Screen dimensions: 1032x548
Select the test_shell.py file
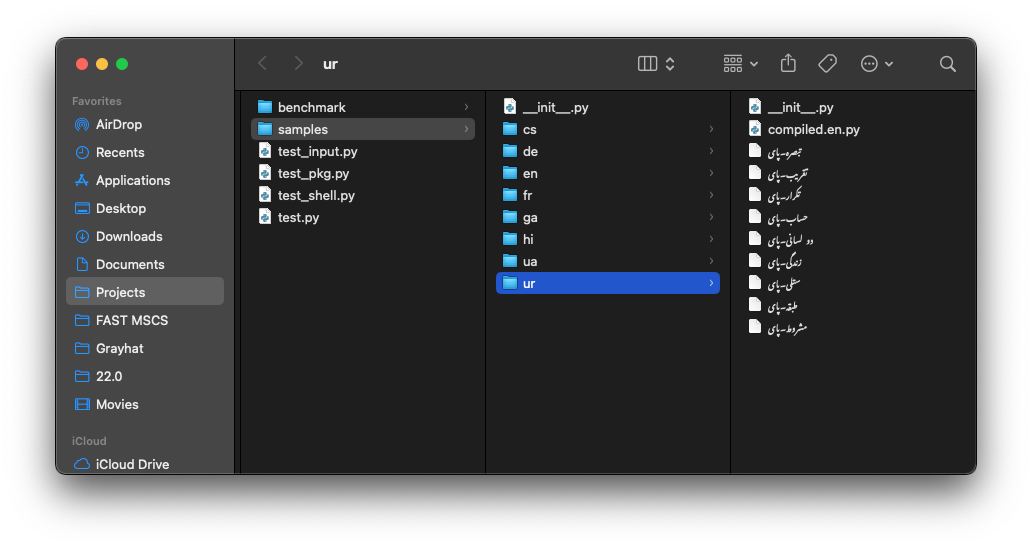(316, 195)
